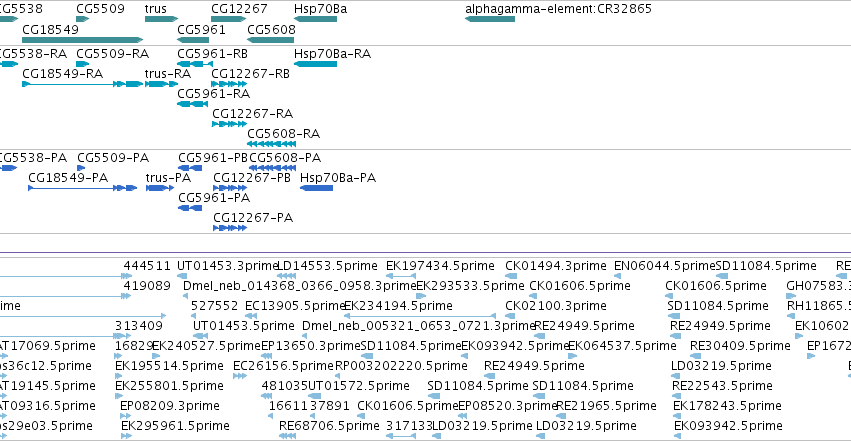Click the 444511 EST label
Screen dimensions: 851x441
147,266
